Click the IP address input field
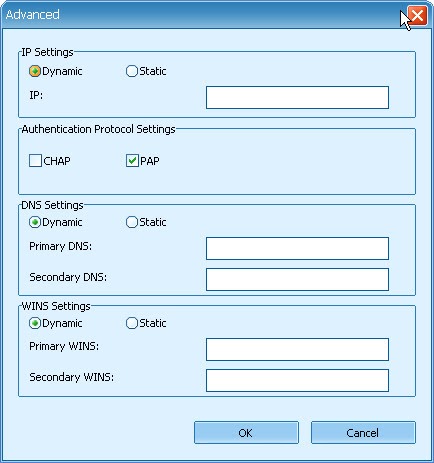The height and width of the screenshot is (463, 434). (297, 97)
